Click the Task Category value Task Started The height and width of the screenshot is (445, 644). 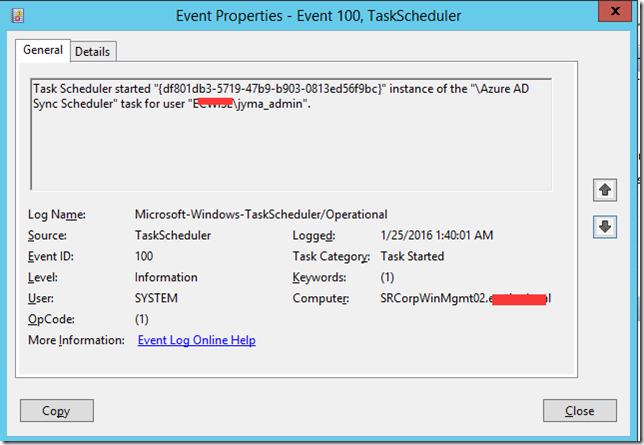pyautogui.click(x=412, y=256)
